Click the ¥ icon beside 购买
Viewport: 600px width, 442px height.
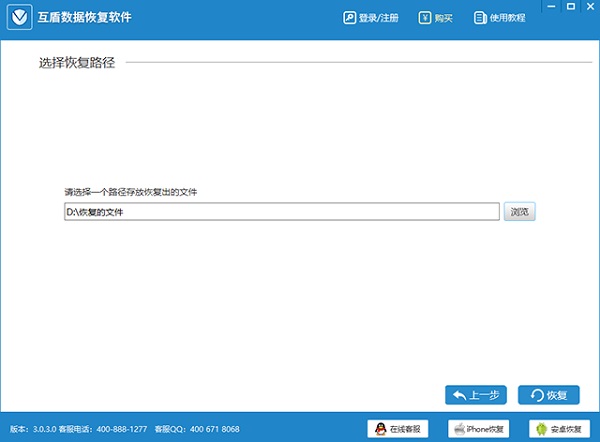coord(426,18)
